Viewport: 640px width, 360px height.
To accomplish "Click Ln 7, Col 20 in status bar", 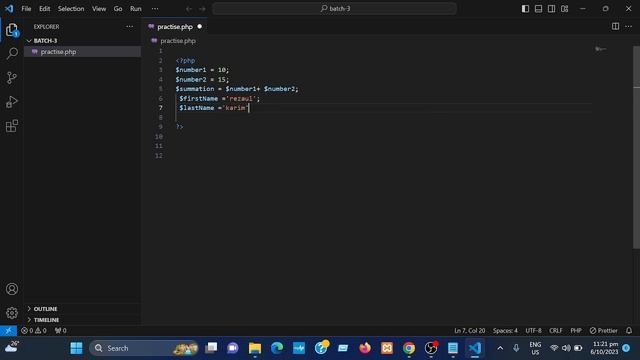I will click(469, 331).
